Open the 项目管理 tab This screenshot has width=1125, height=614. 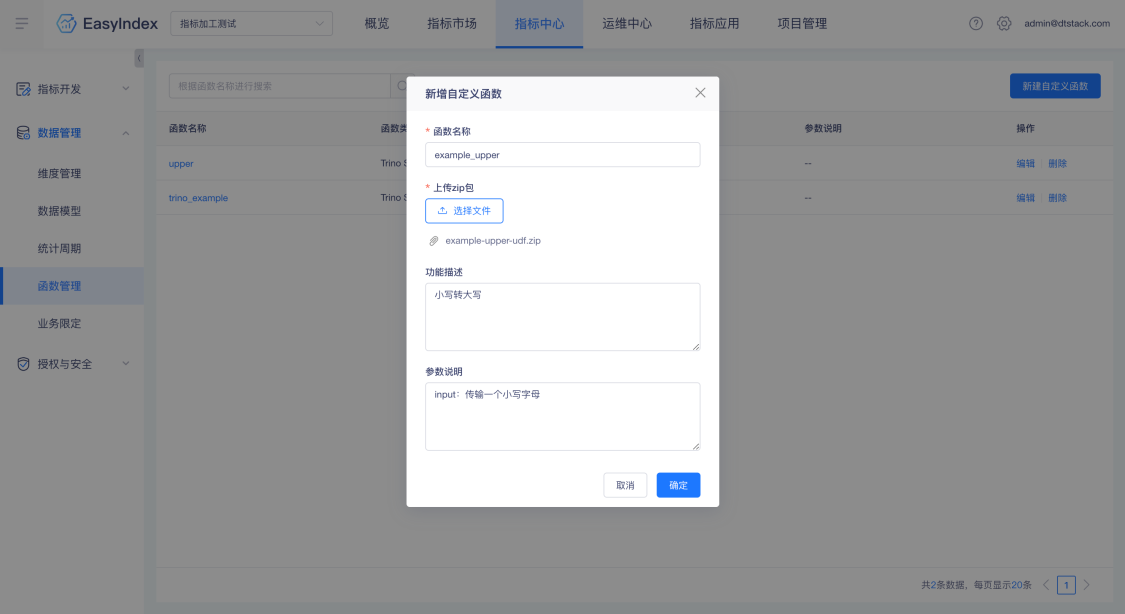pyautogui.click(x=802, y=24)
